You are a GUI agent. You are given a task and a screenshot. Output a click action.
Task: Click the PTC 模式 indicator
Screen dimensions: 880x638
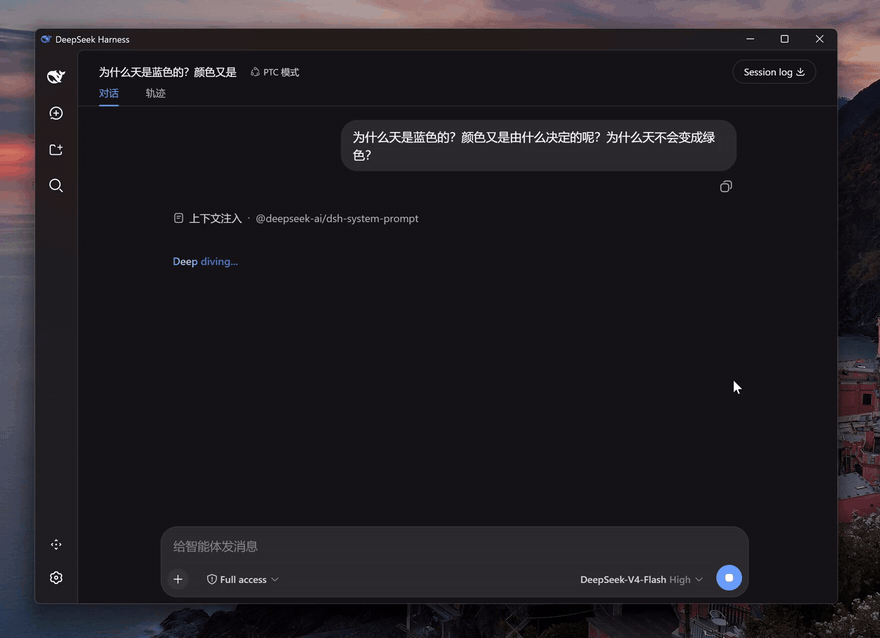[275, 72]
